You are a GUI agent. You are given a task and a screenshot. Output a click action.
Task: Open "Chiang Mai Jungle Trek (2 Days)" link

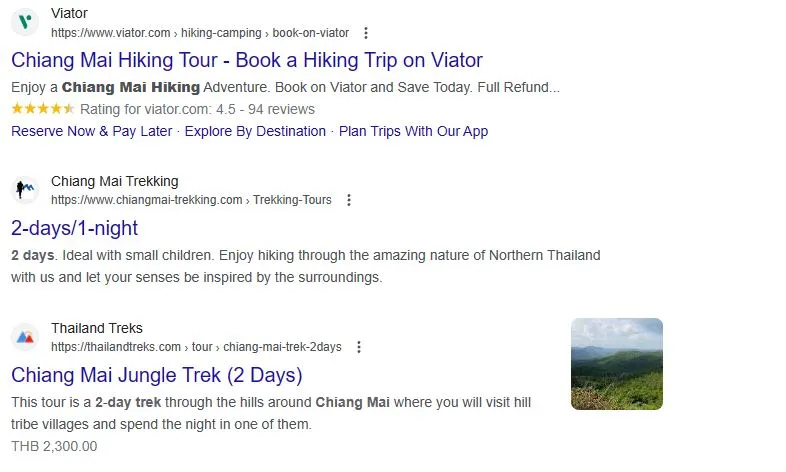(156, 375)
